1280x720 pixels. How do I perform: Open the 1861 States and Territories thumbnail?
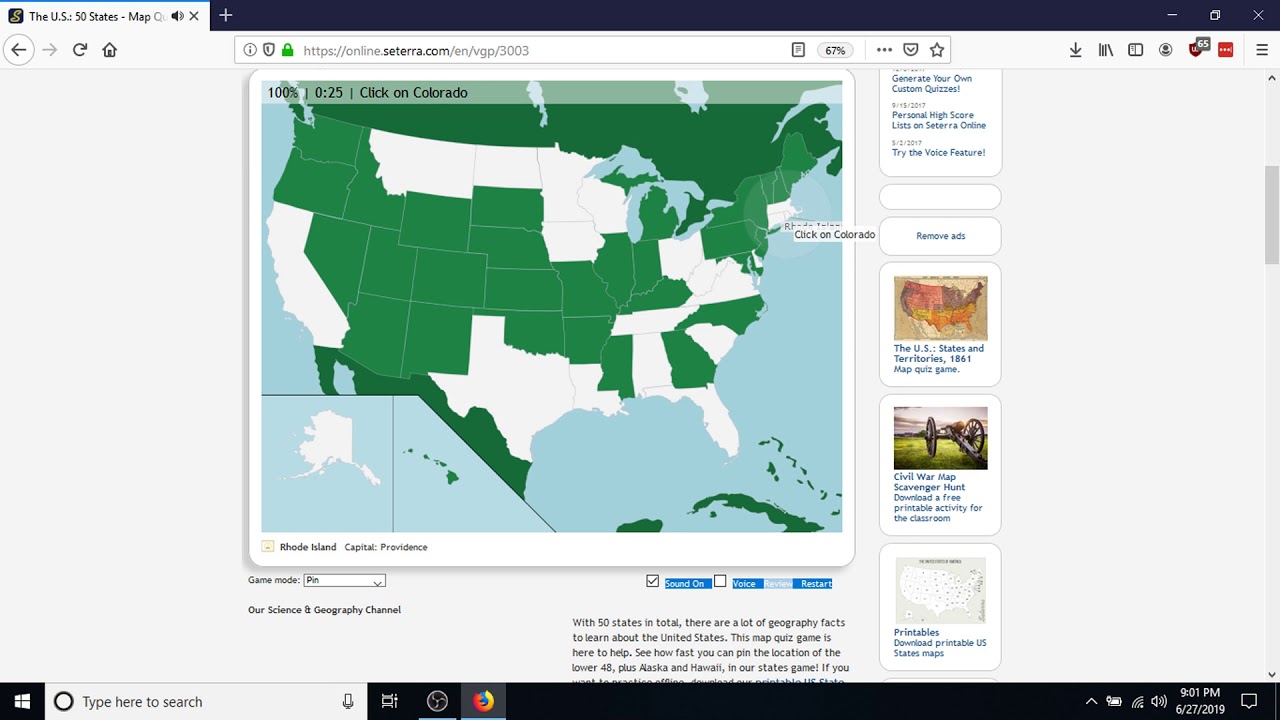940,308
